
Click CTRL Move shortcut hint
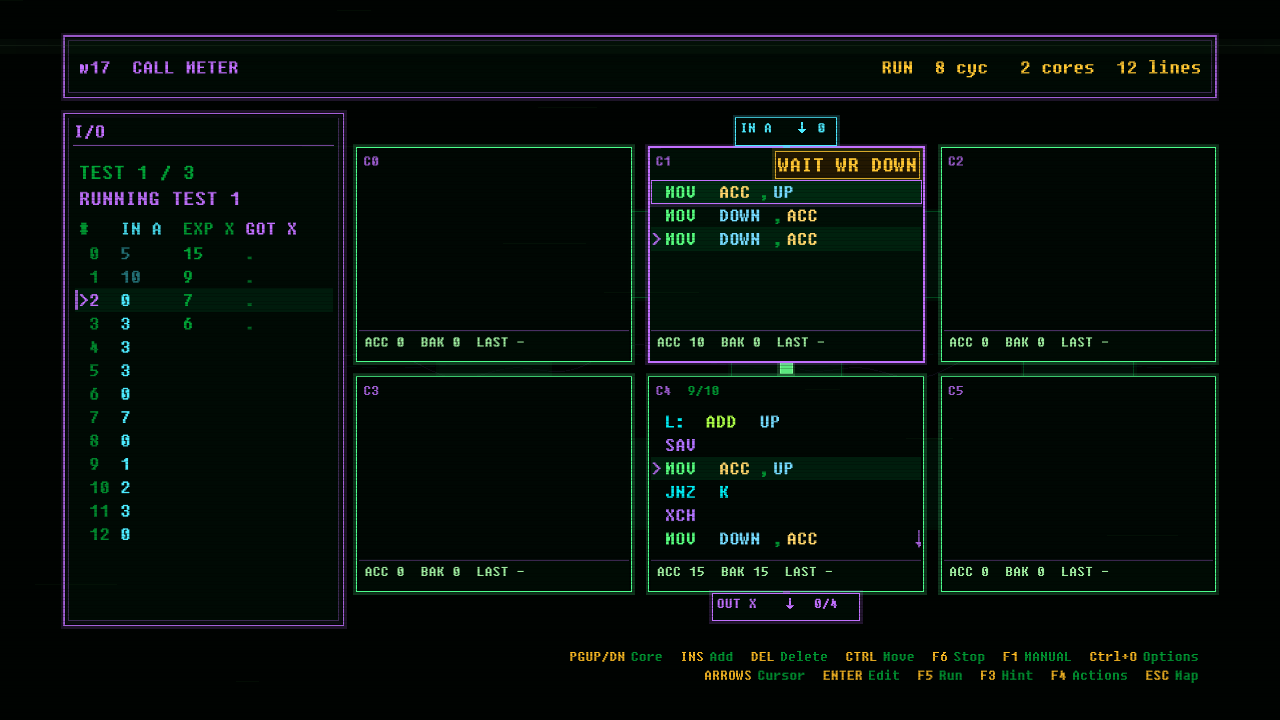pyautogui.click(x=880, y=657)
